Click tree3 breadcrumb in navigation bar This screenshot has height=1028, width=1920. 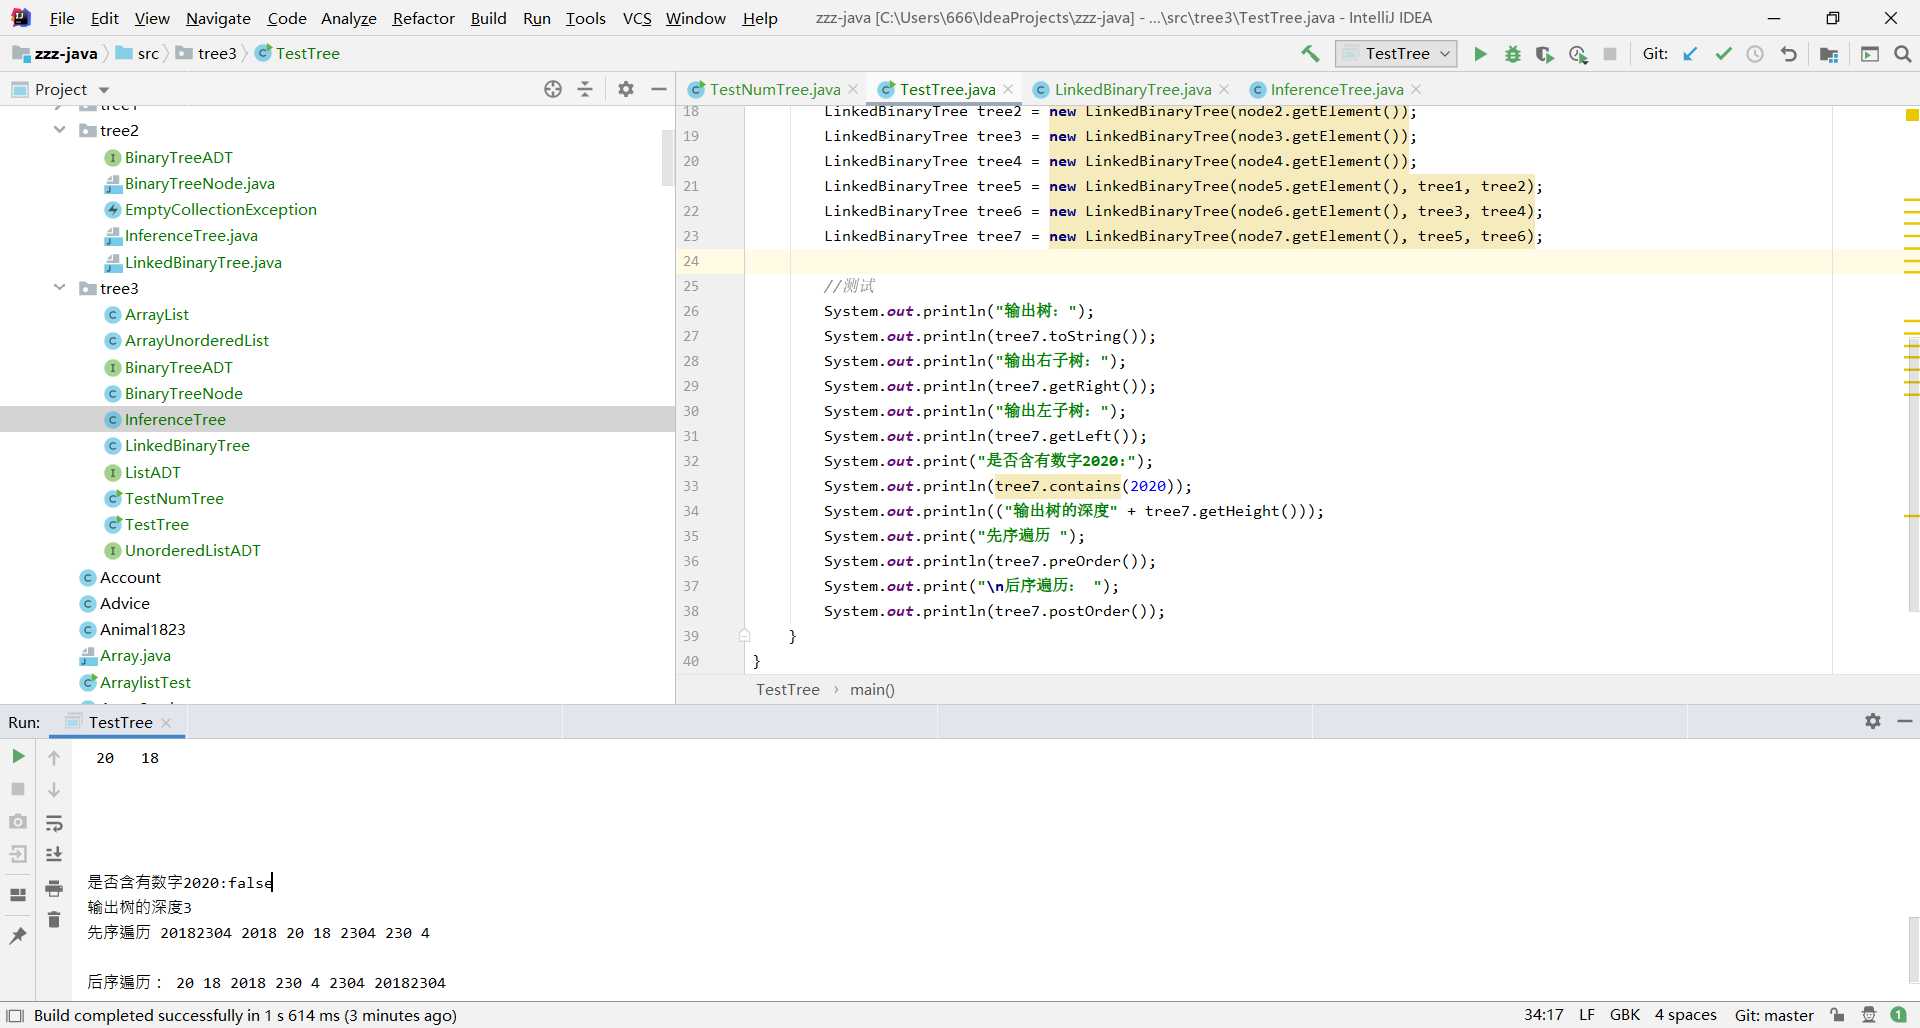pyautogui.click(x=207, y=54)
